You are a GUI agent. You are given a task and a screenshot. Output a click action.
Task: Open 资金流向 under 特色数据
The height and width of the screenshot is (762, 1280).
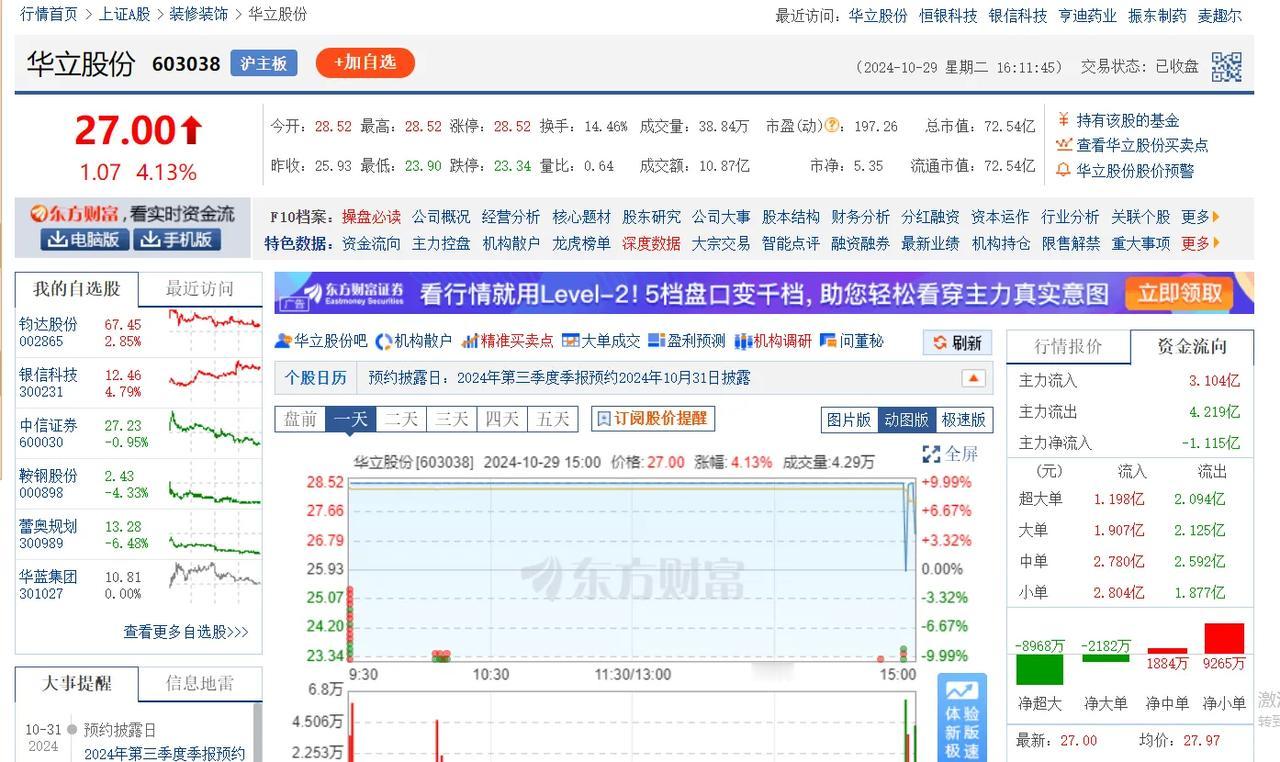tap(371, 243)
